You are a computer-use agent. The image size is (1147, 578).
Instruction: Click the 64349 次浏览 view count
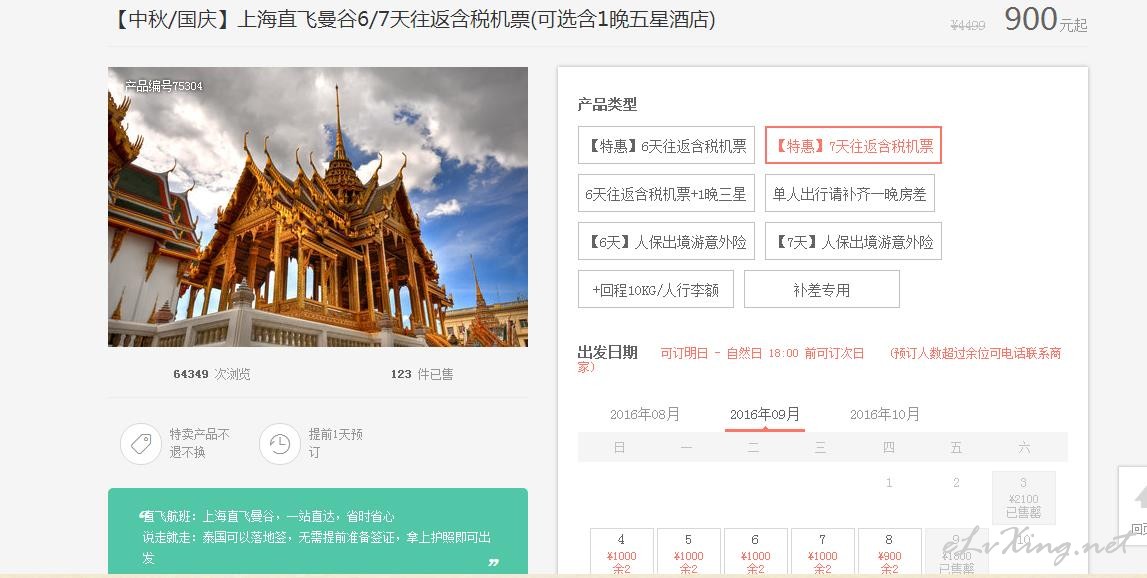[211, 374]
